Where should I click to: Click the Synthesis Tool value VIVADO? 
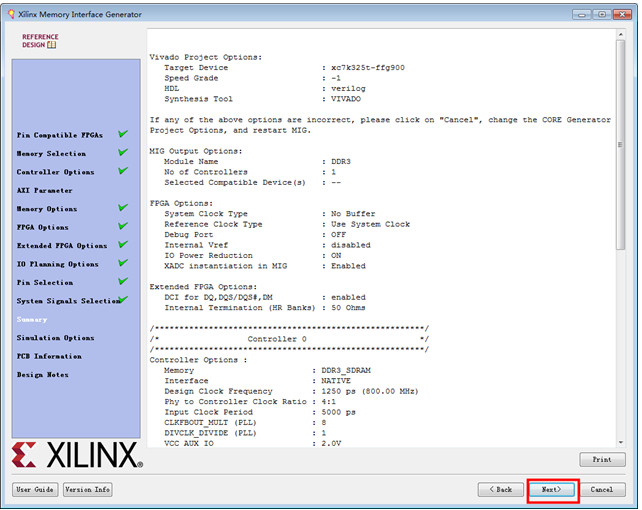point(346,99)
